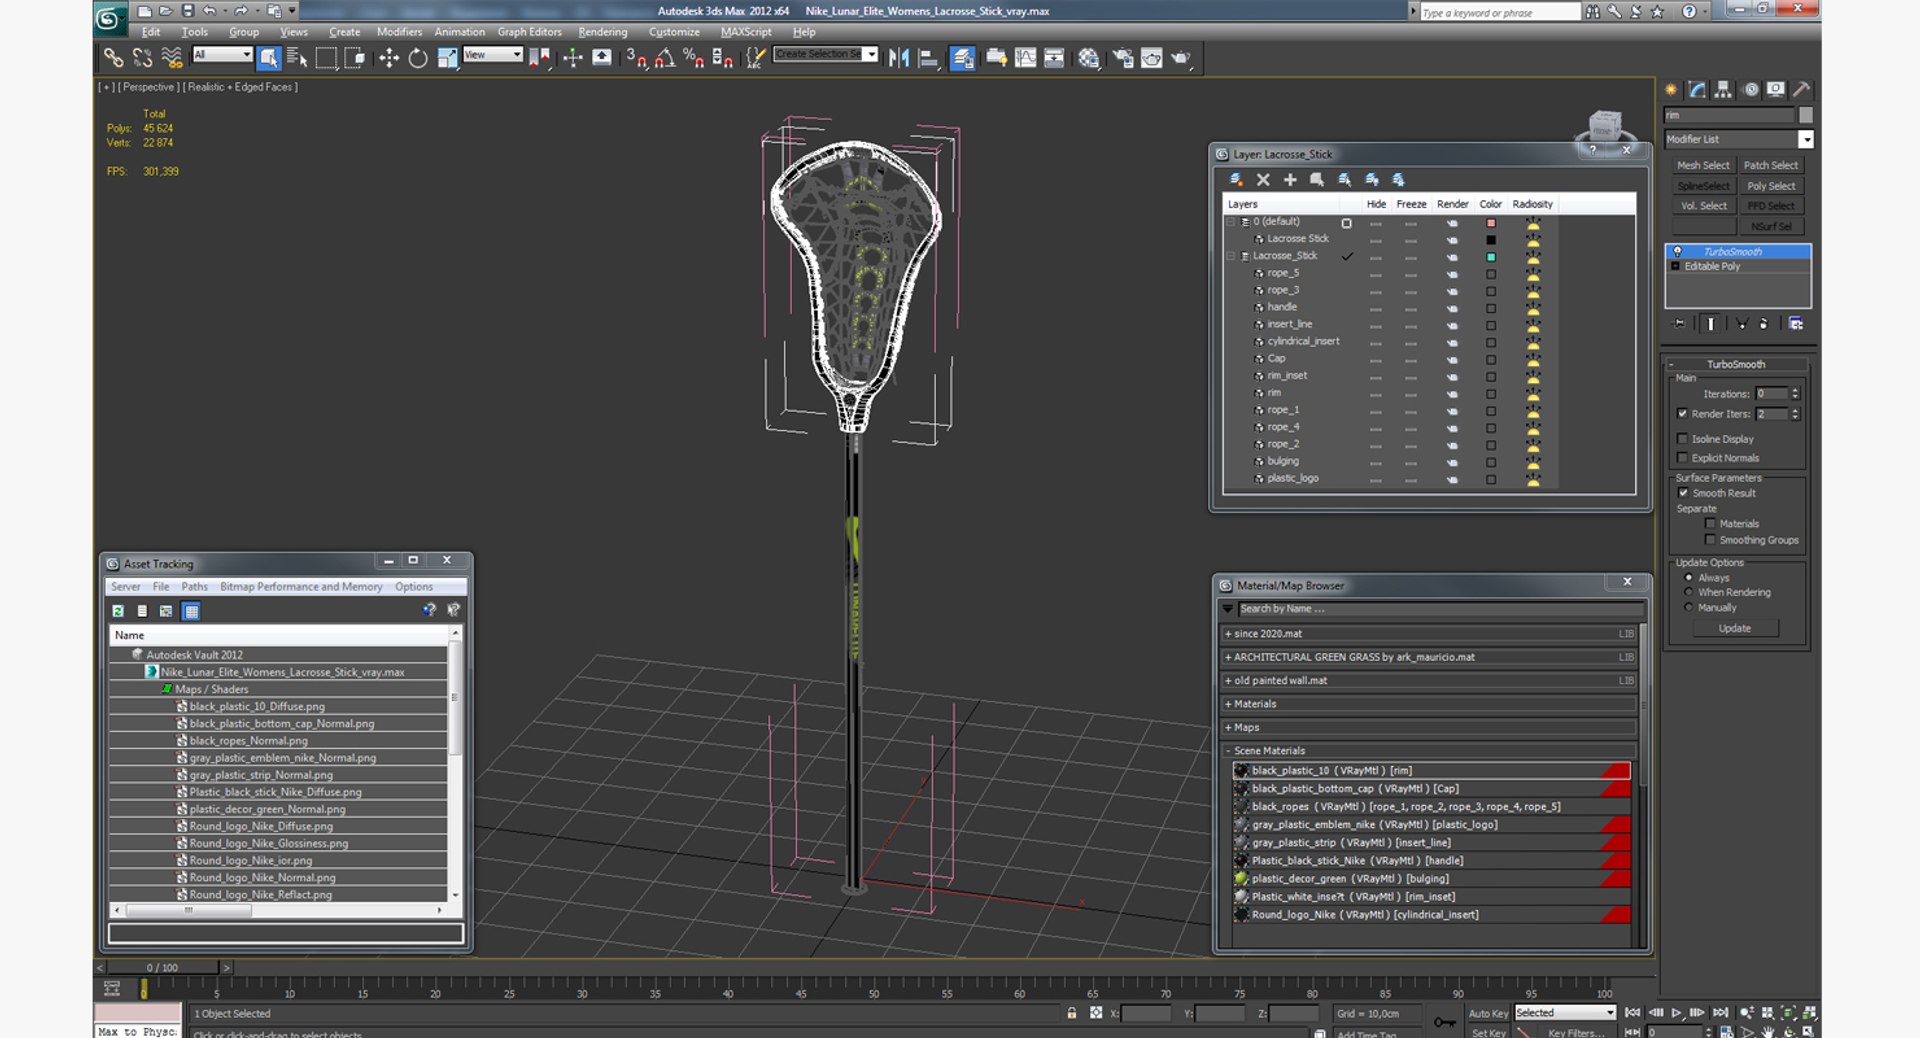Select the Rotate transform tool
The width and height of the screenshot is (1920, 1038).
(x=418, y=58)
